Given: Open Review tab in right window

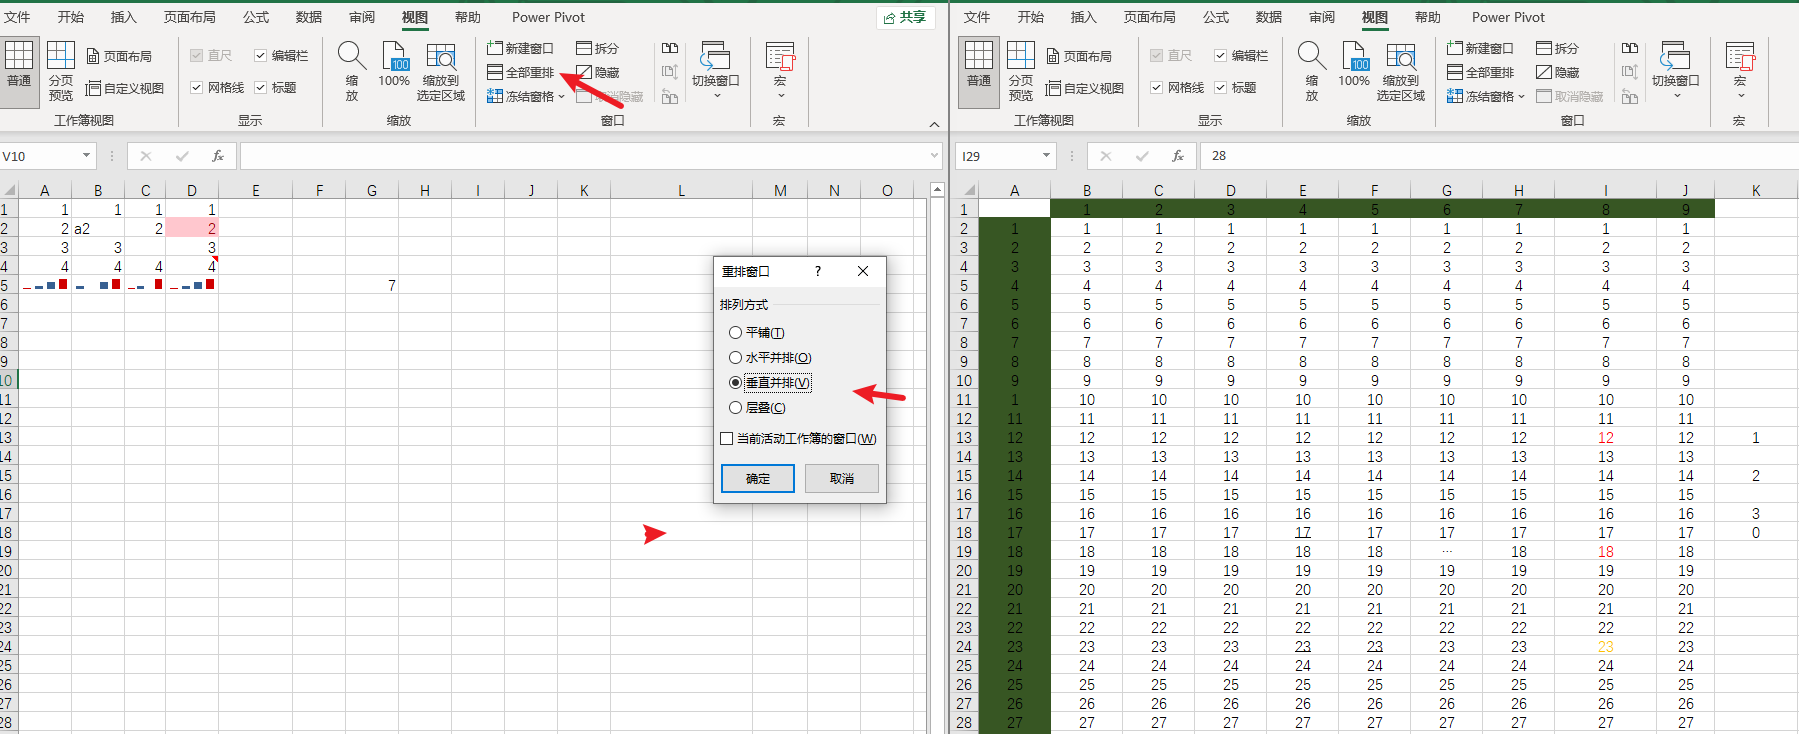Looking at the screenshot, I should click(x=1322, y=17).
